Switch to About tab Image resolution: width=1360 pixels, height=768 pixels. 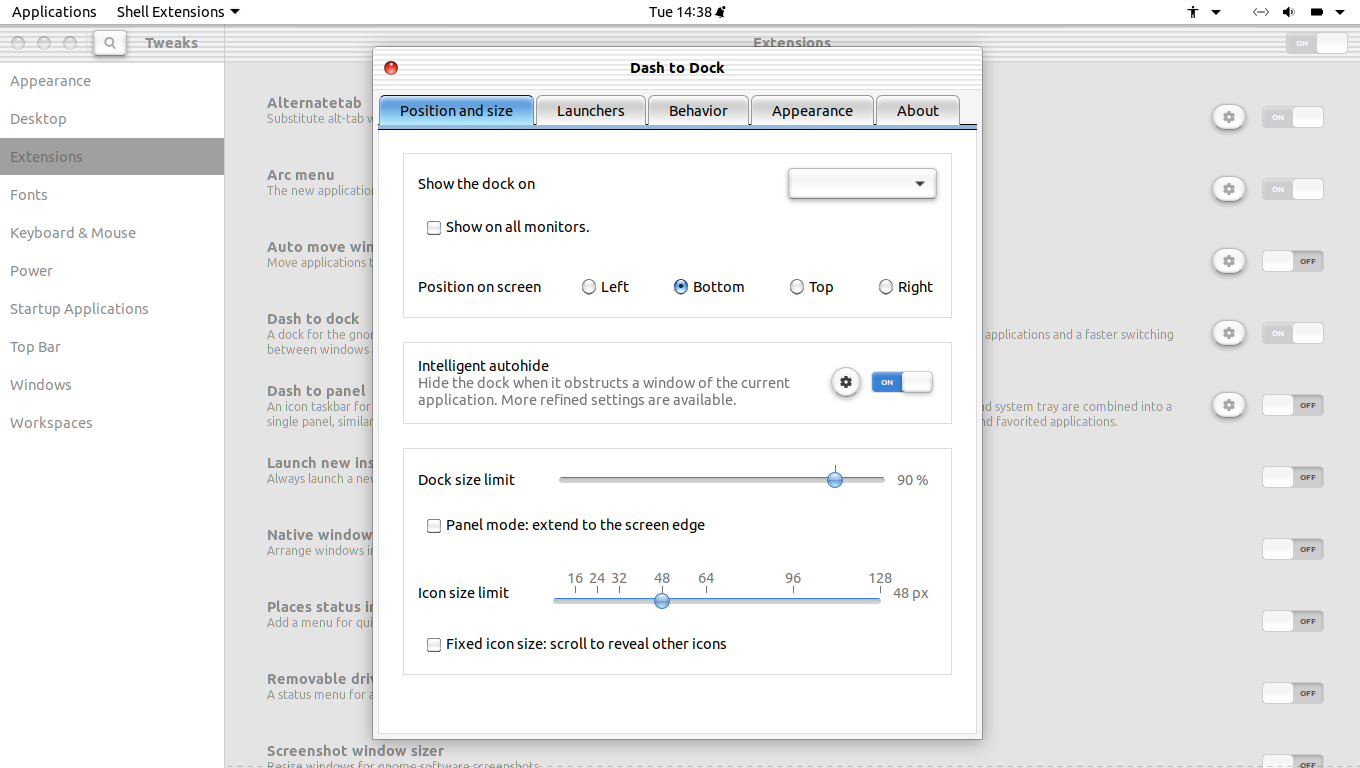[918, 111]
